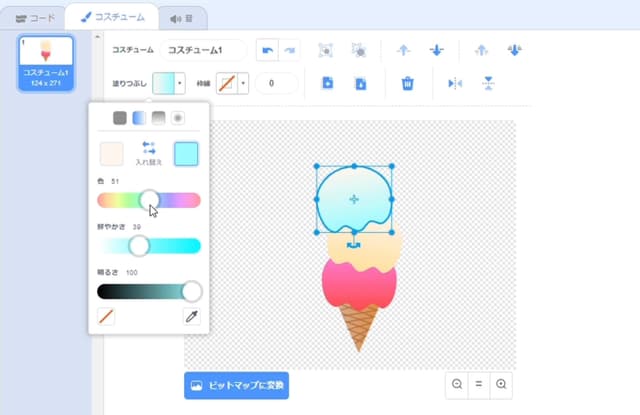Viewport: 640px width, 415px height.
Task: Flip the shape vertically
Action: point(488,83)
